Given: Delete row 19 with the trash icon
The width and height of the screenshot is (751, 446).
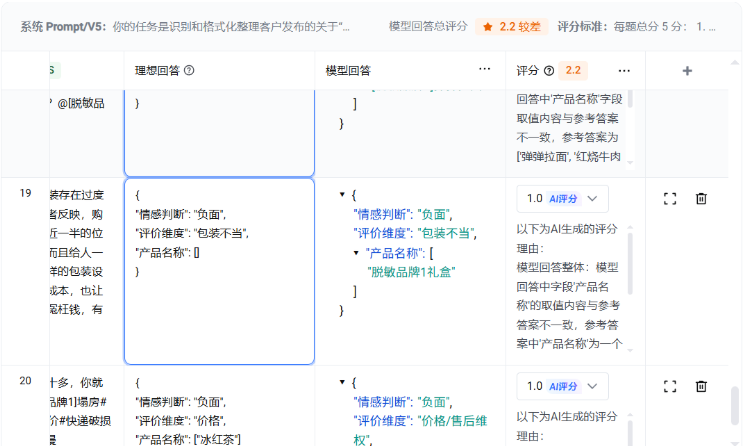Looking at the screenshot, I should (x=701, y=198).
